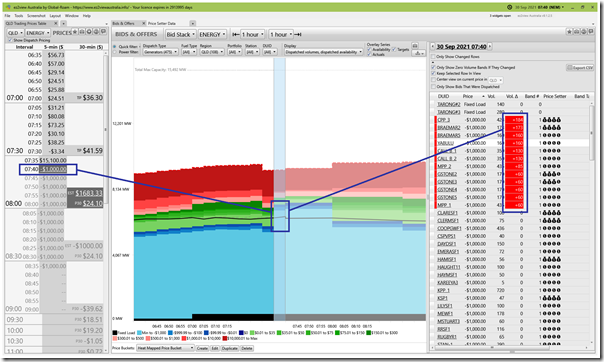Select the Quick filter radio button
The height and width of the screenshot is (362, 604).
114,47
